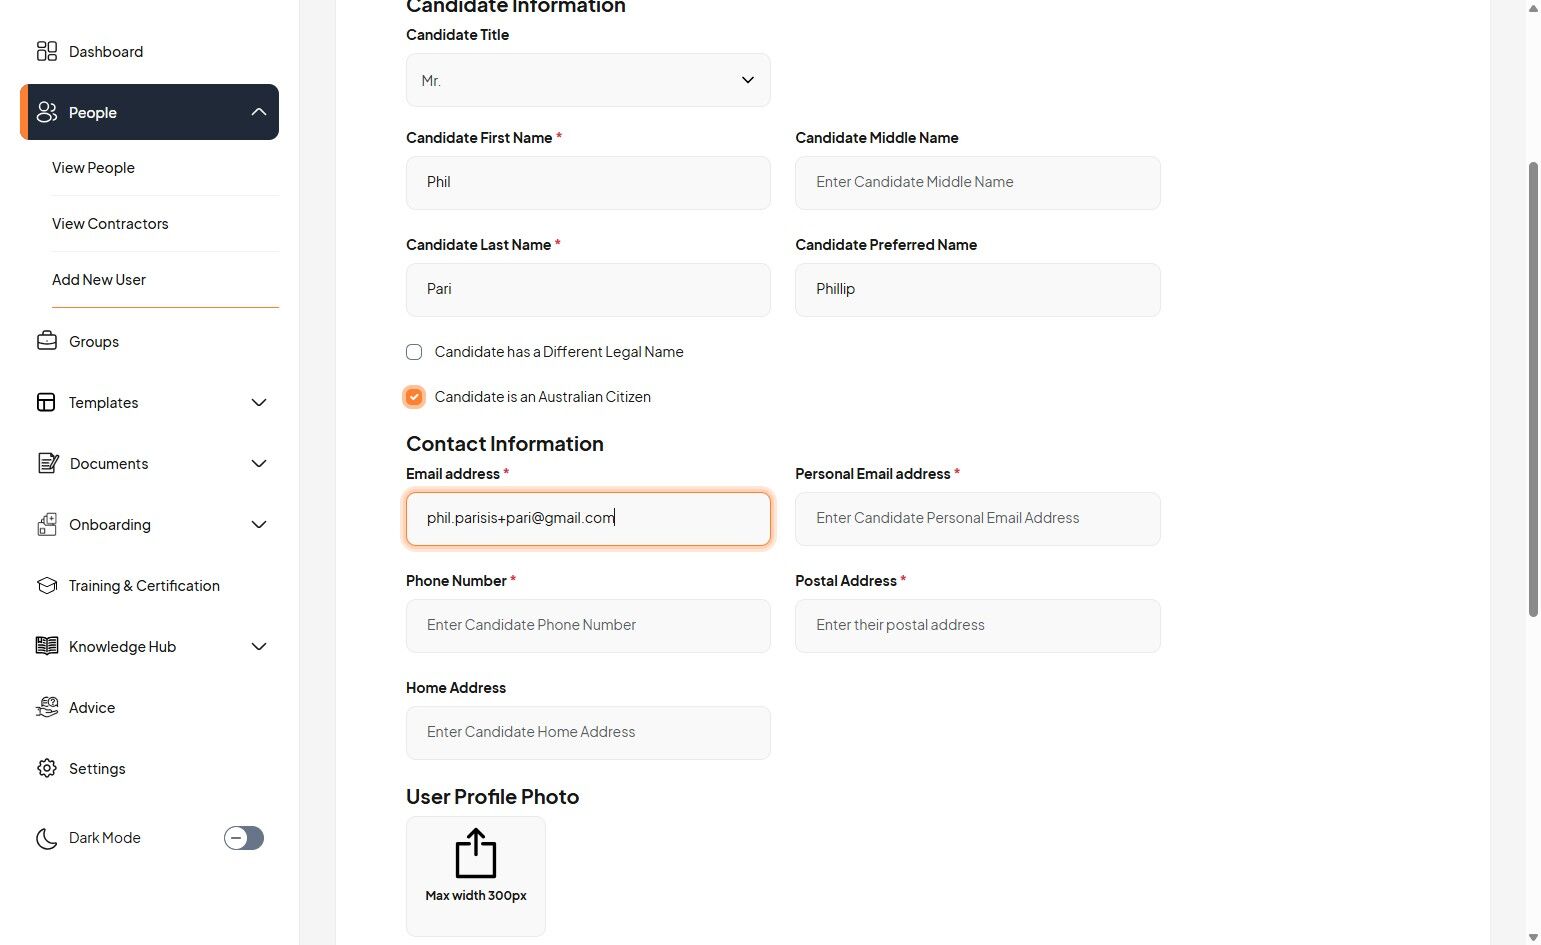Image resolution: width=1541 pixels, height=945 pixels.
Task: Click the Training & Certification graduation cap icon
Action: tap(47, 585)
